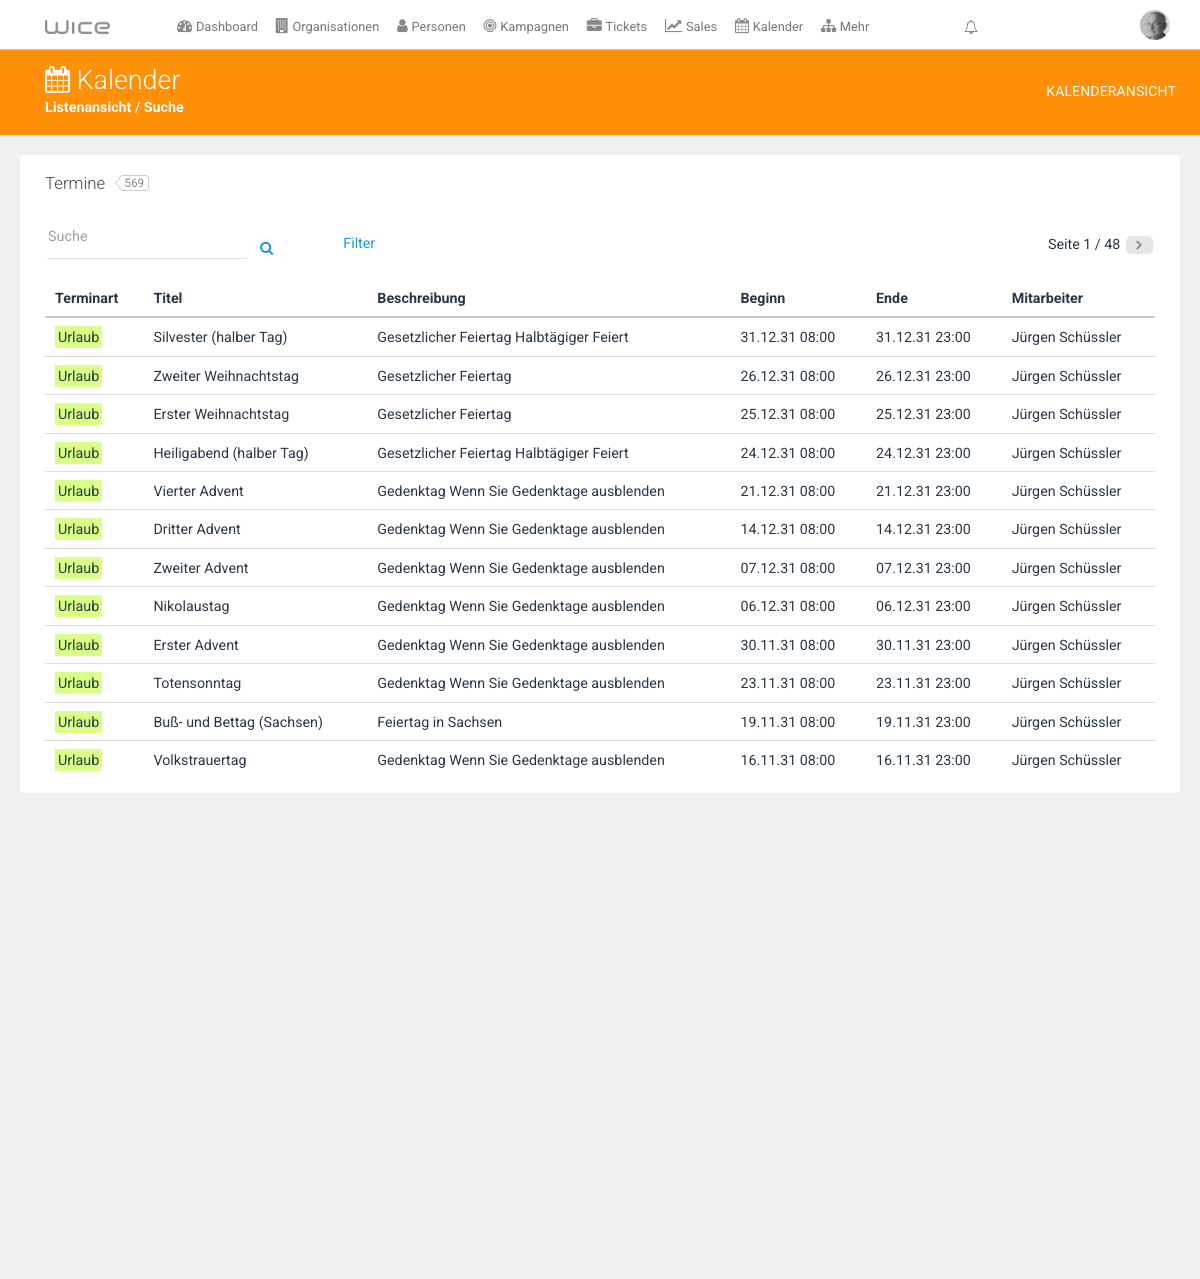
Task: Click description 'Feiertag in Sachsen'
Action: (439, 722)
